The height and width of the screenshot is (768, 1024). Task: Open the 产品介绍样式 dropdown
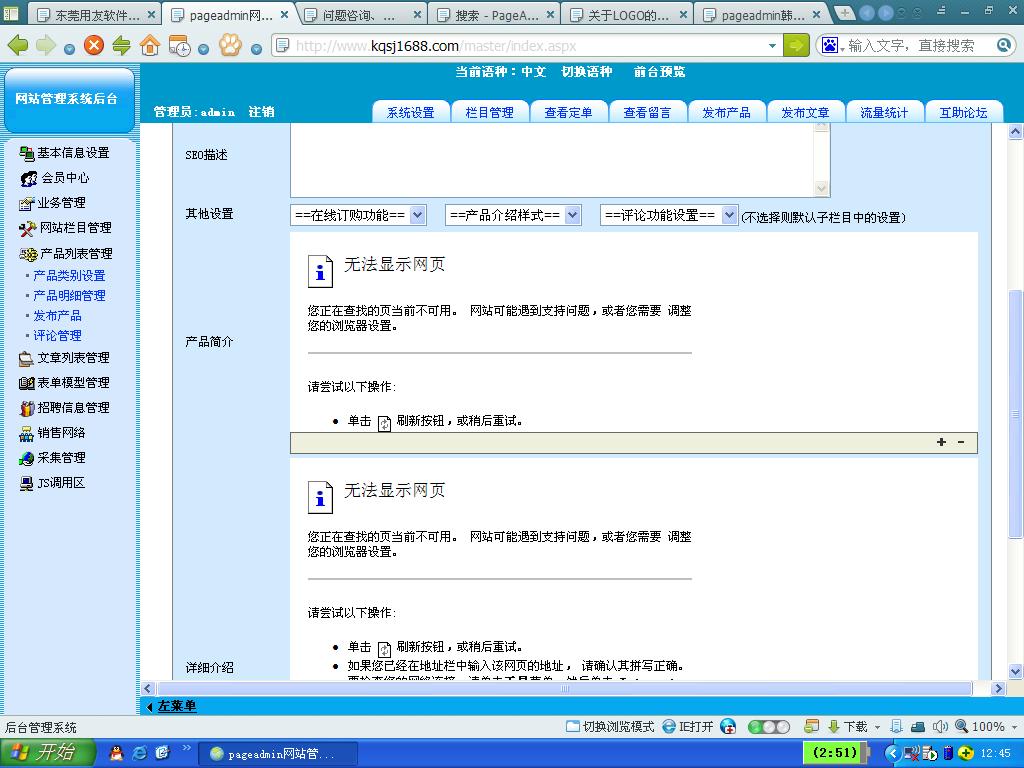point(513,215)
